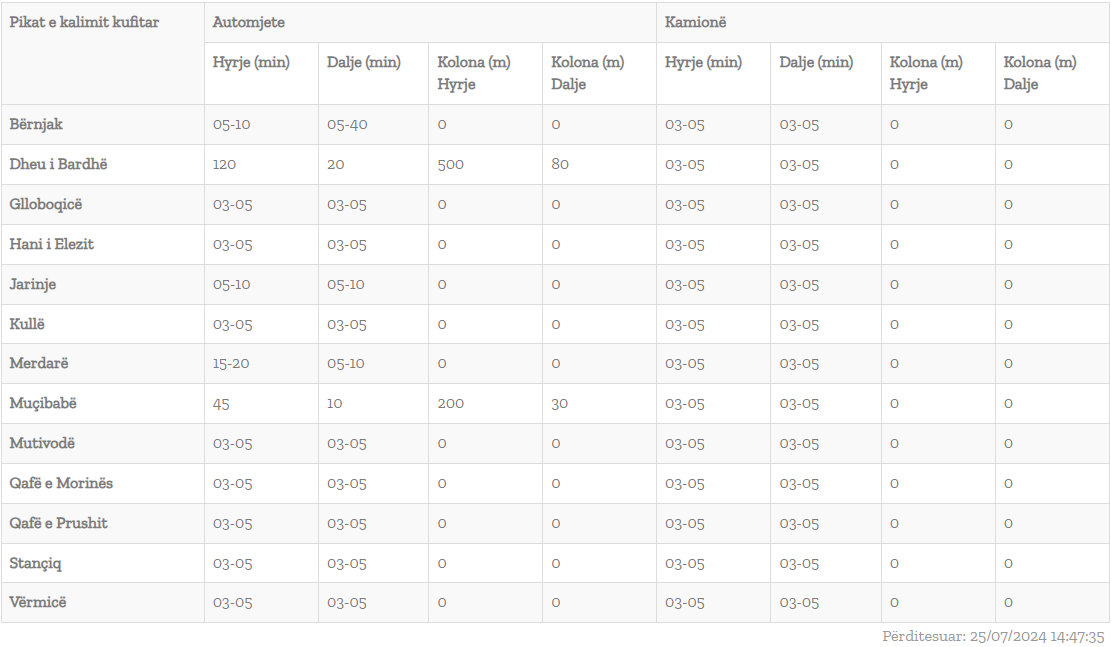Select the Dheu i Bardhë border point
1111x647 pixels.
click(58, 164)
